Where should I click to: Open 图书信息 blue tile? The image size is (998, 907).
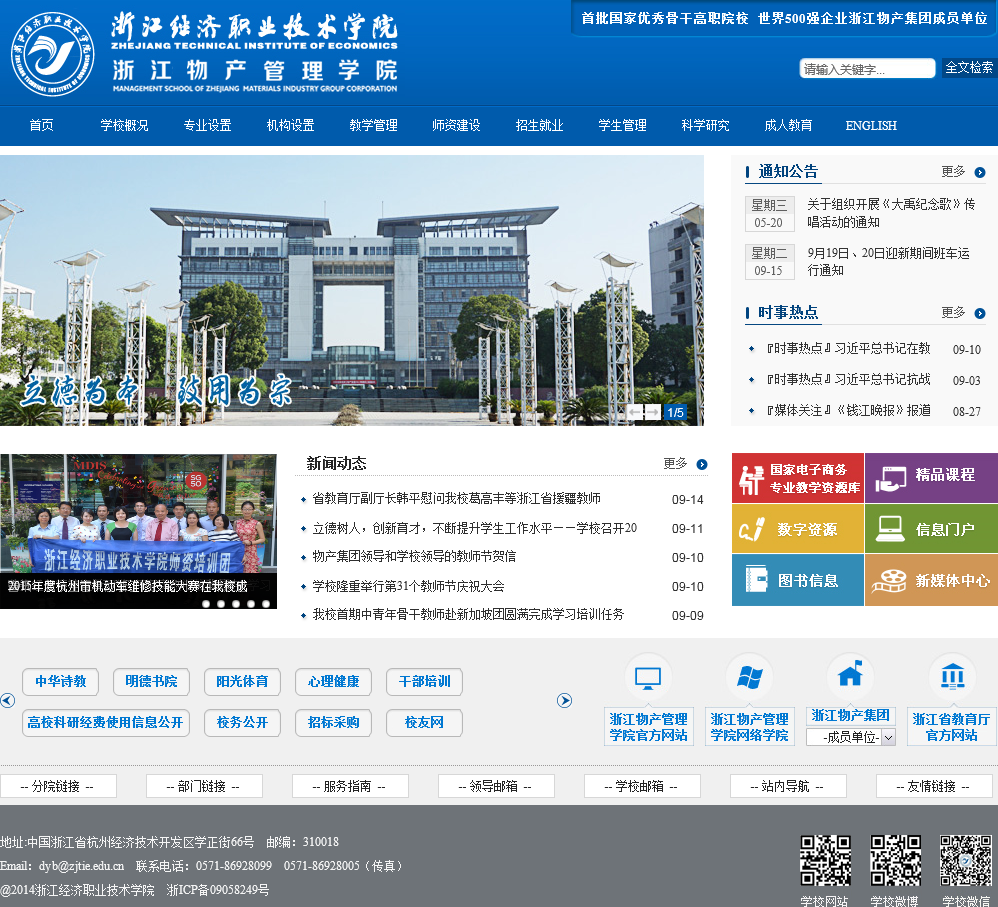coord(798,580)
